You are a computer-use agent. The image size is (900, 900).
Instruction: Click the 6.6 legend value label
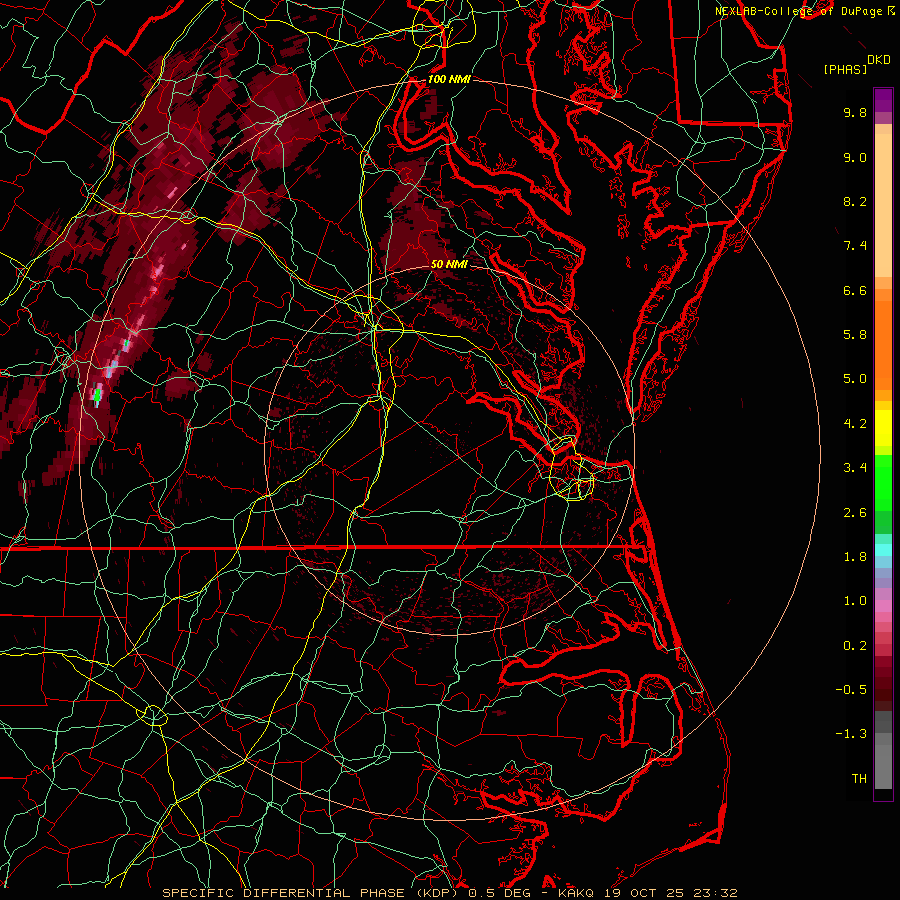tap(855, 290)
